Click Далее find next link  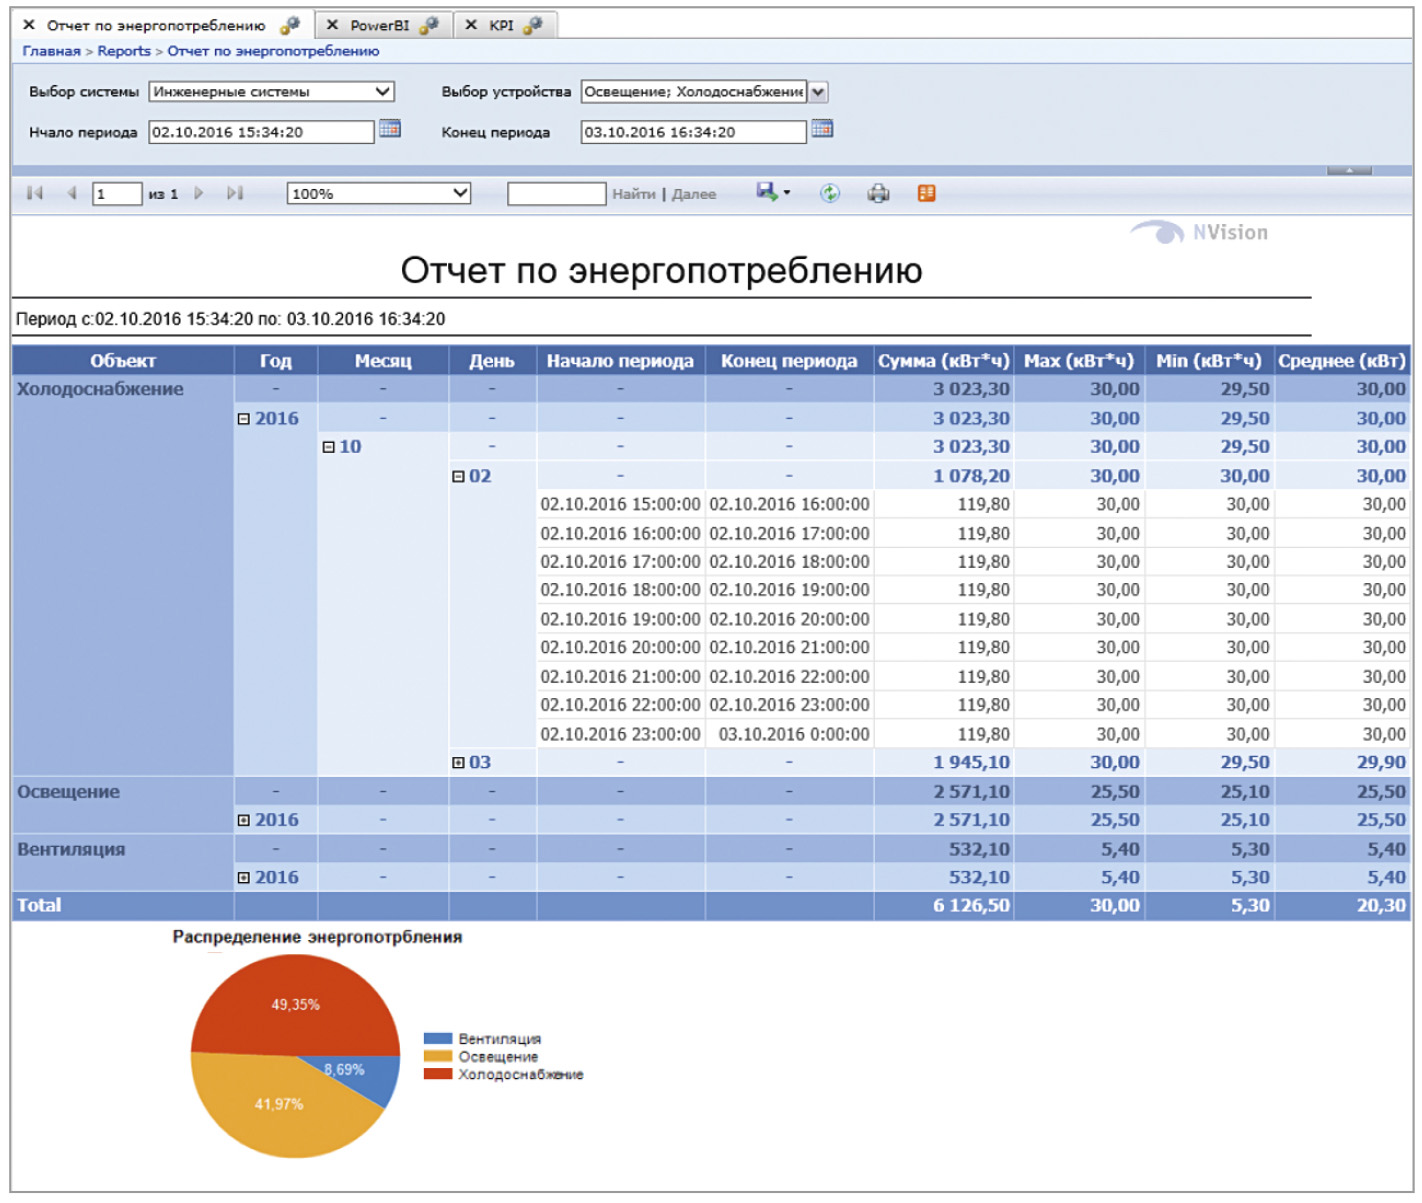click(694, 194)
